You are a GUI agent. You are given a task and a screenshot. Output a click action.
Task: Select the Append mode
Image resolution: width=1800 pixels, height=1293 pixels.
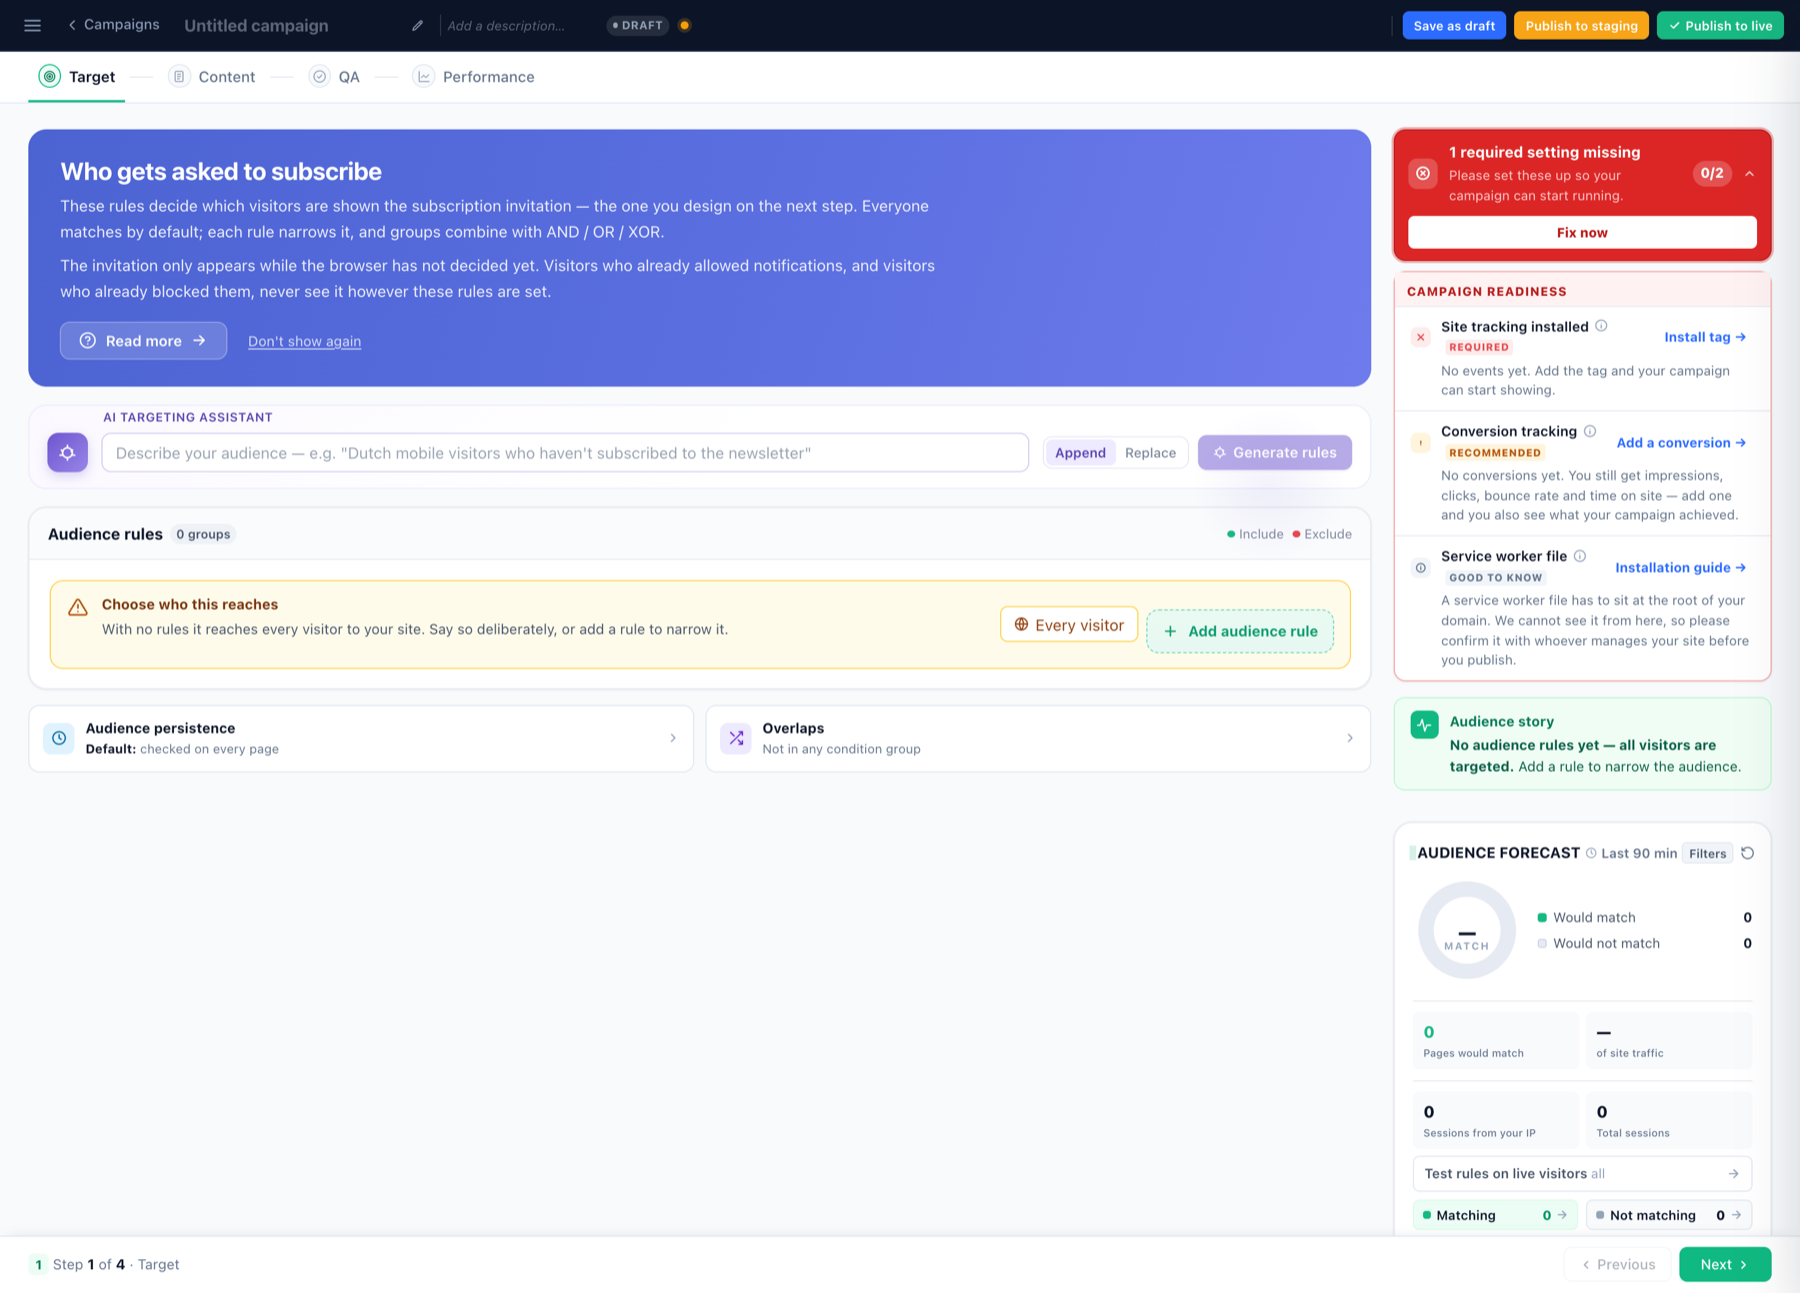1080,452
